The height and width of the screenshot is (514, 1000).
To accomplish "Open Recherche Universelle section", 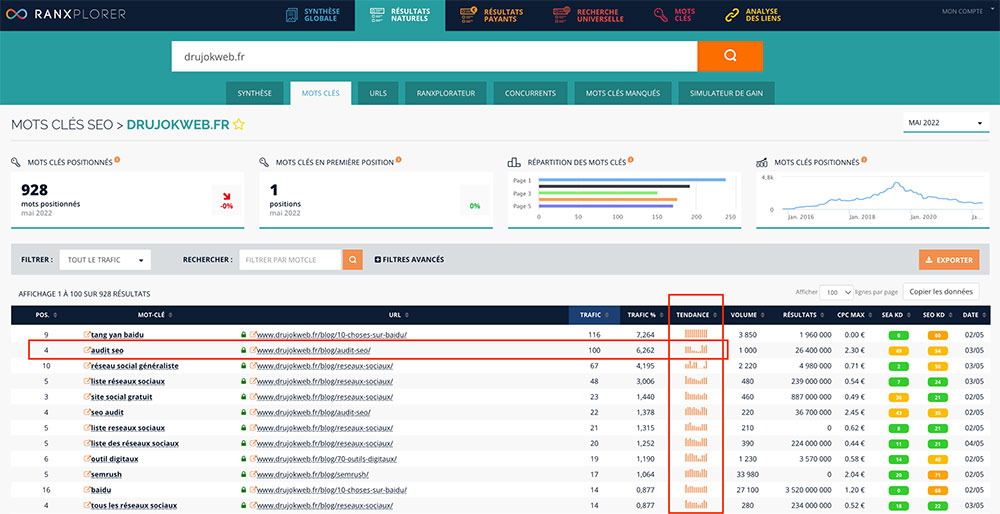I will [588, 15].
